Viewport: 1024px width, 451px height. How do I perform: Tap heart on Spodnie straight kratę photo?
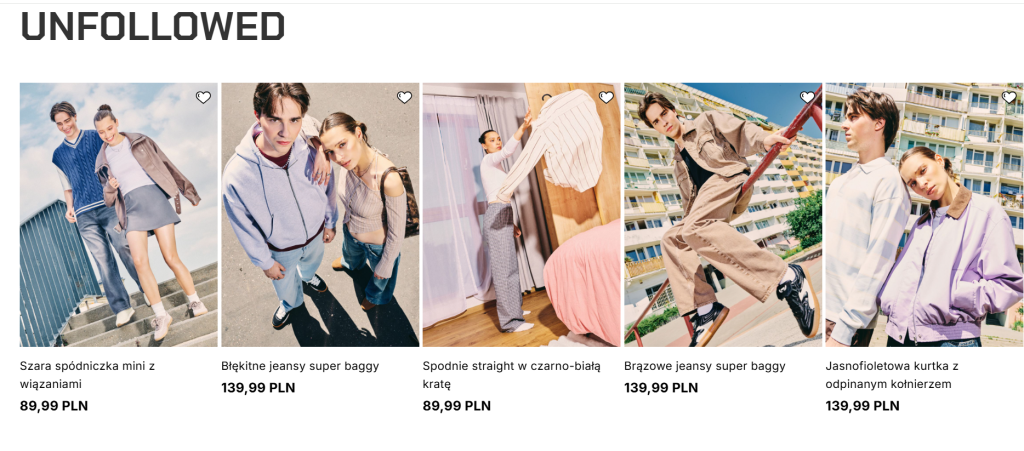pyautogui.click(x=606, y=97)
